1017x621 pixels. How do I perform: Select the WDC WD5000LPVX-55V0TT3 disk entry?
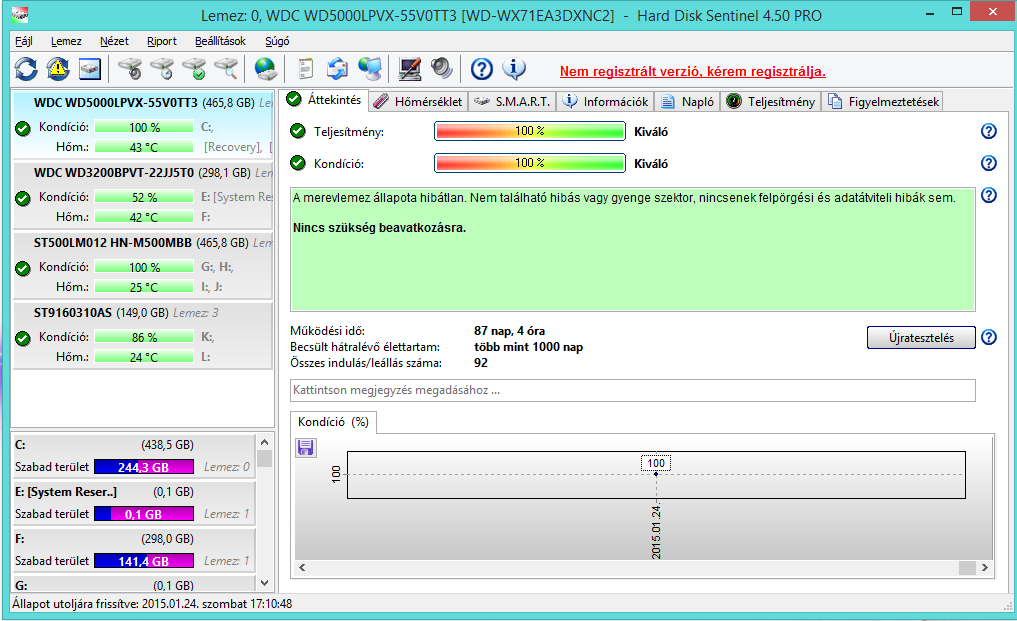[x=143, y=125]
